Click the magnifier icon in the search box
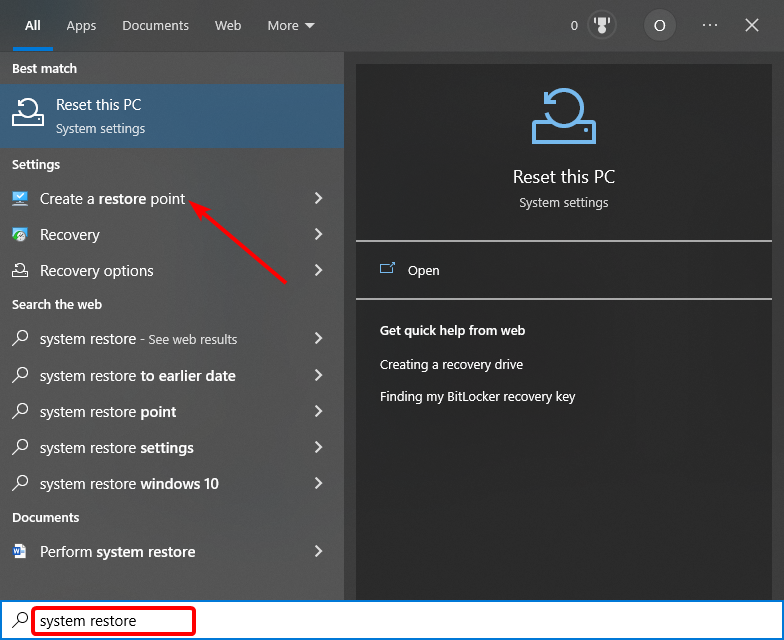Viewport: 784px width, 640px height. (x=20, y=620)
